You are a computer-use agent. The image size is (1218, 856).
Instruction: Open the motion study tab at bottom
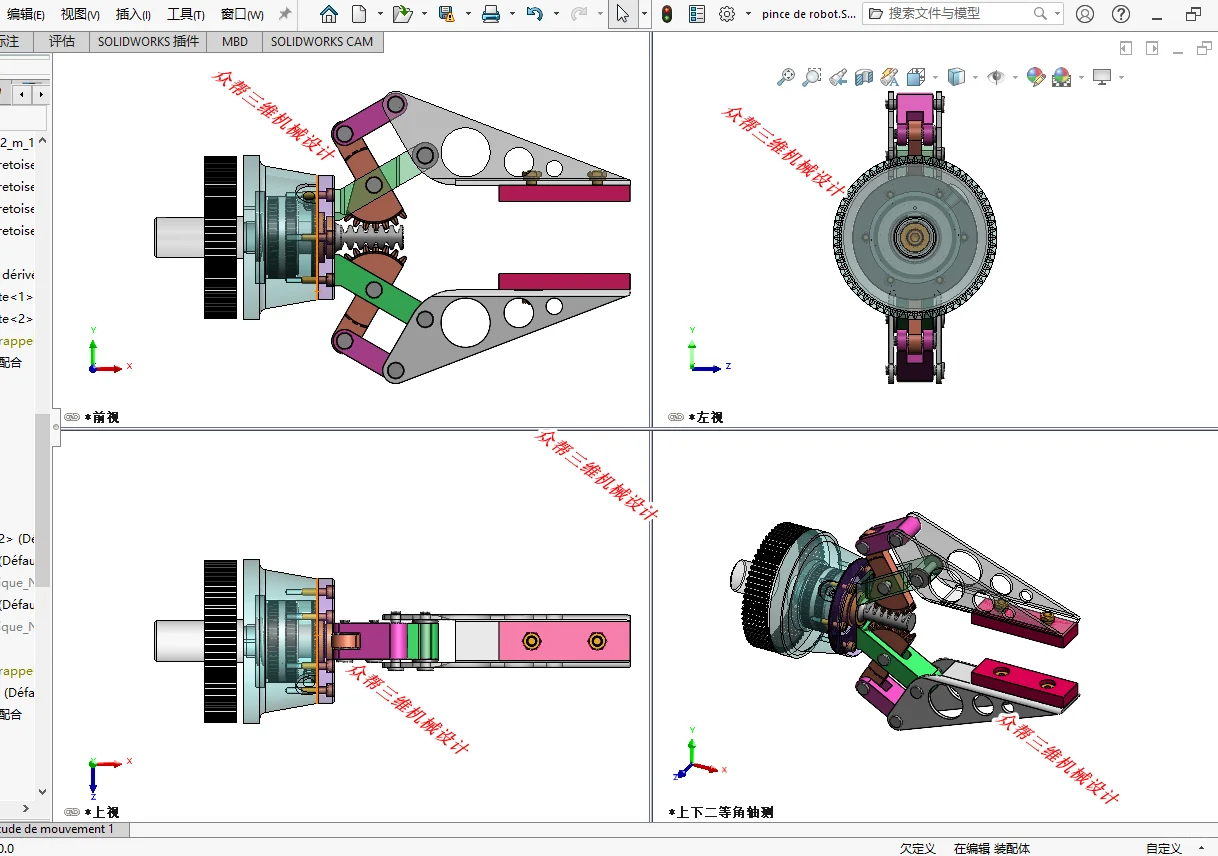64,829
